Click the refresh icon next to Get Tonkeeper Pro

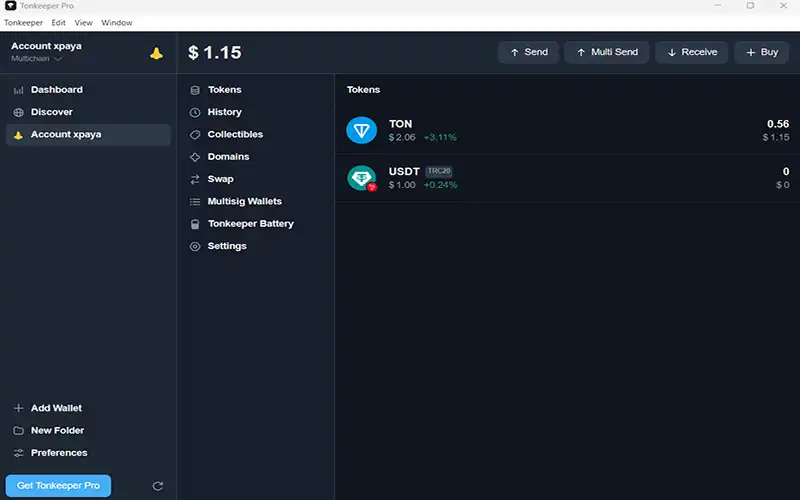tap(158, 486)
